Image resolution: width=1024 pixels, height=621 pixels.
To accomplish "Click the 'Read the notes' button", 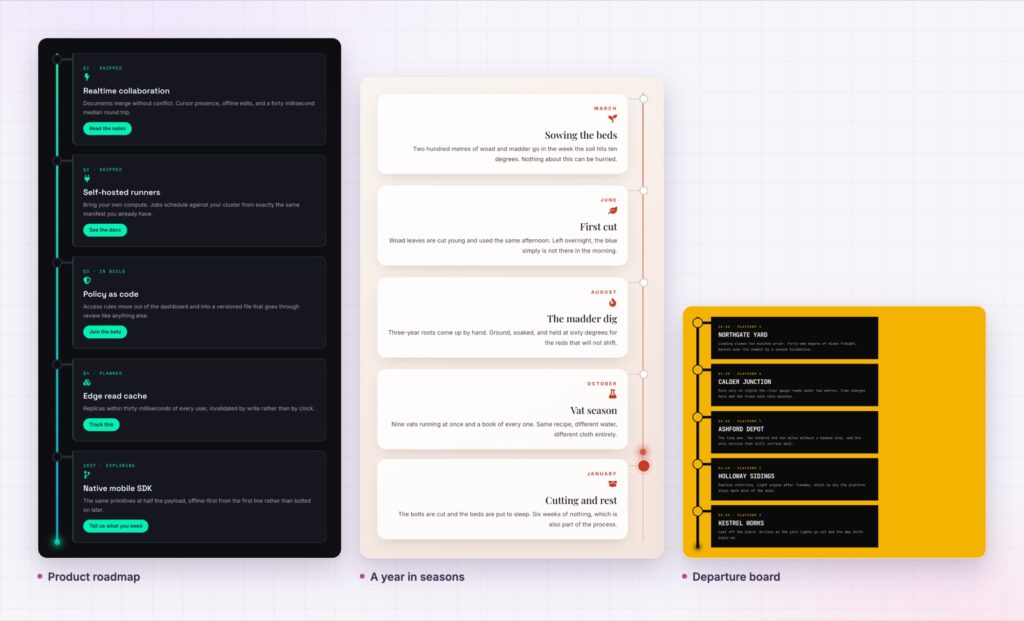I will [107, 129].
